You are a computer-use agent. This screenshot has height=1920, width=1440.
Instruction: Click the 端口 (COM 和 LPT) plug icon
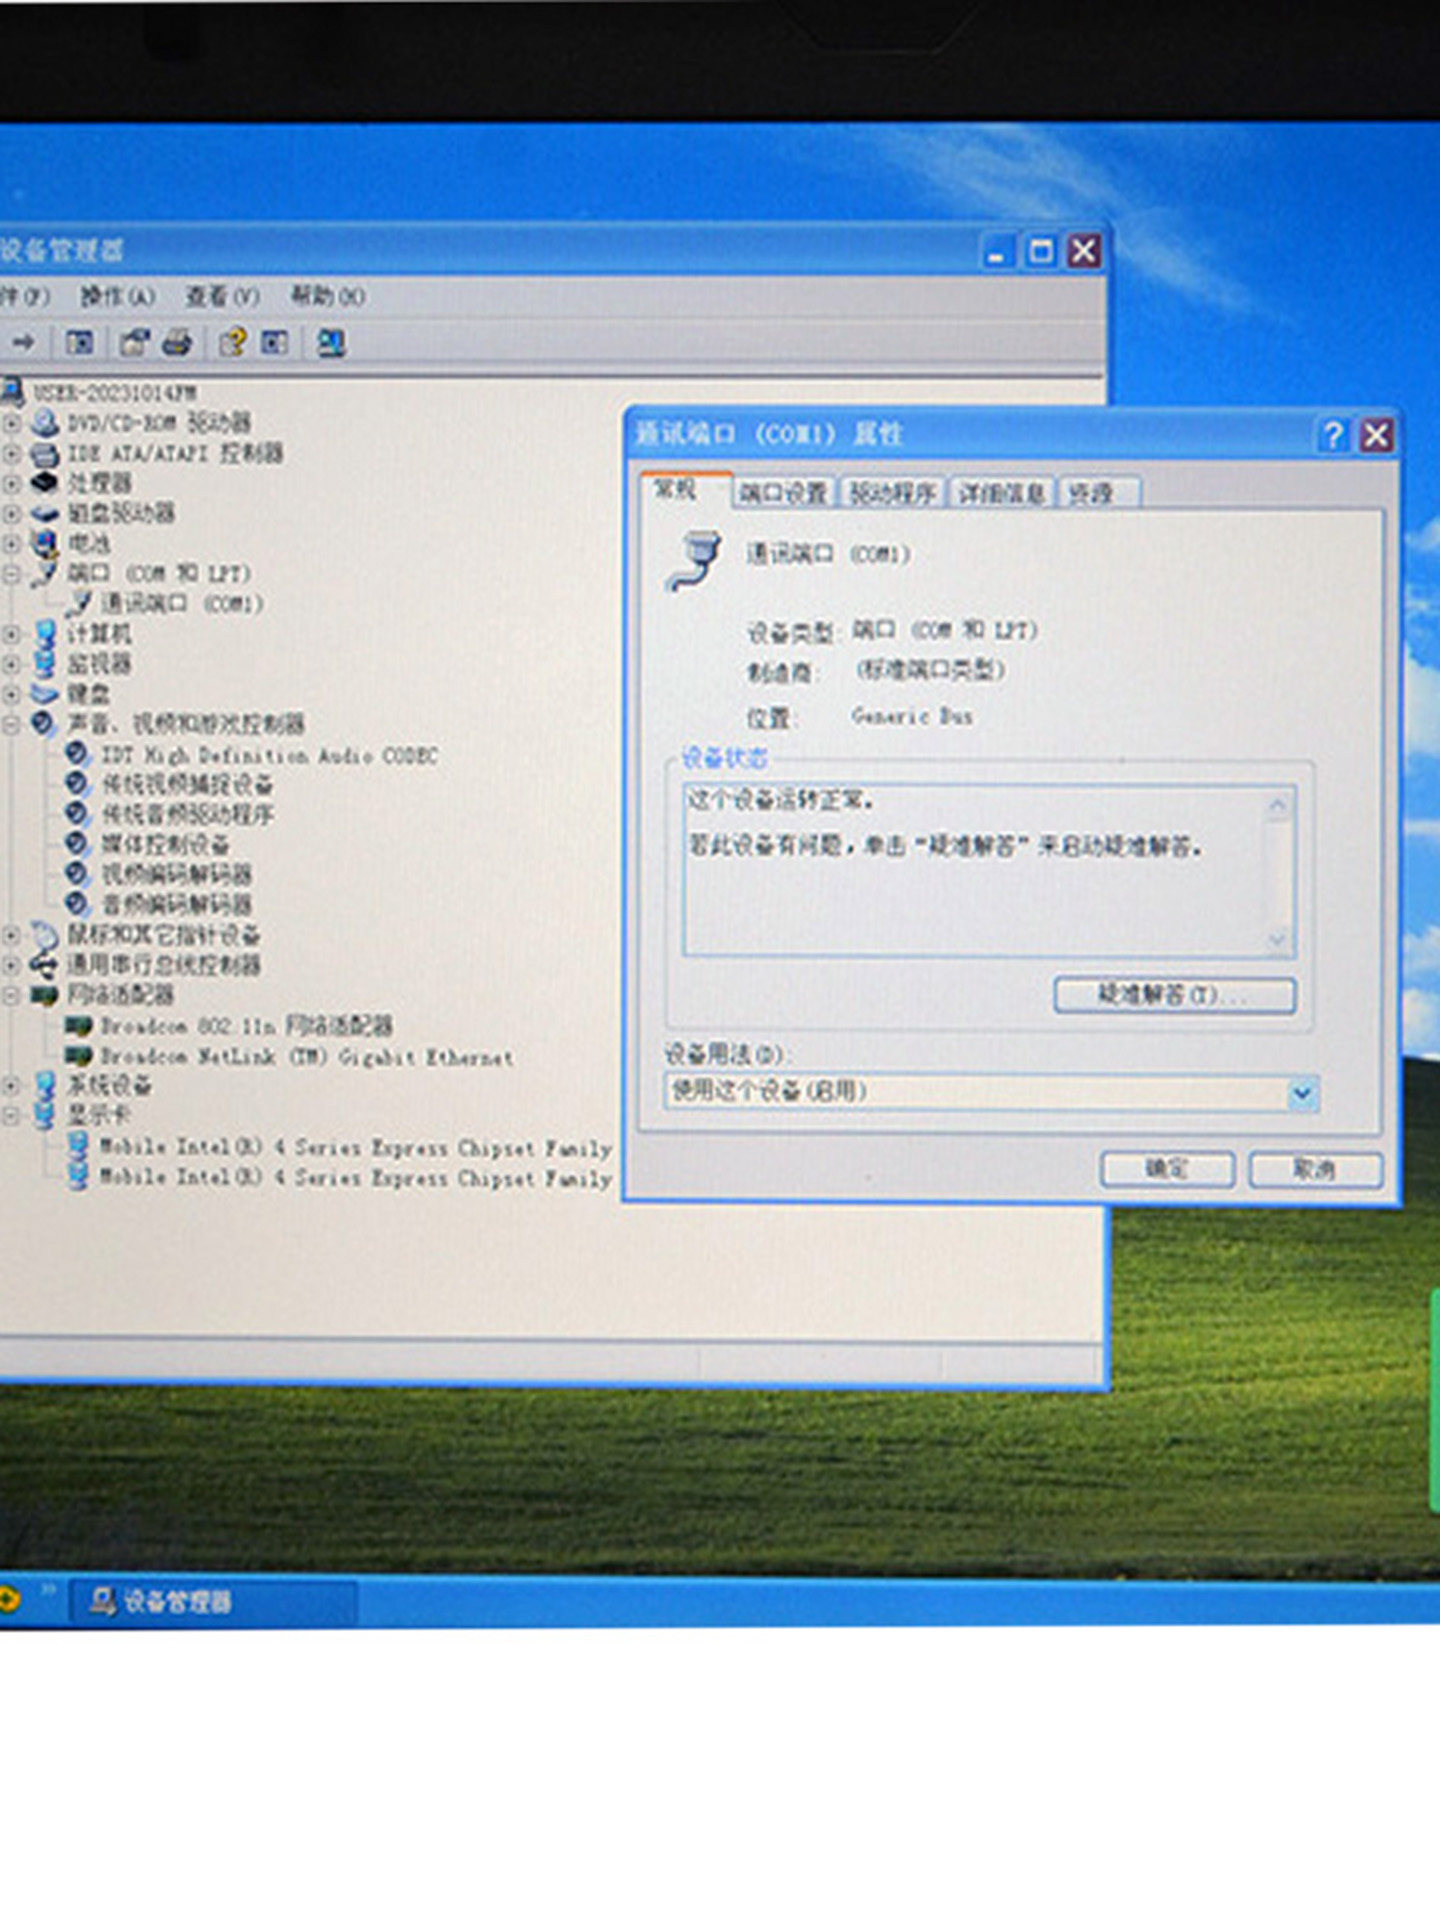pos(45,573)
